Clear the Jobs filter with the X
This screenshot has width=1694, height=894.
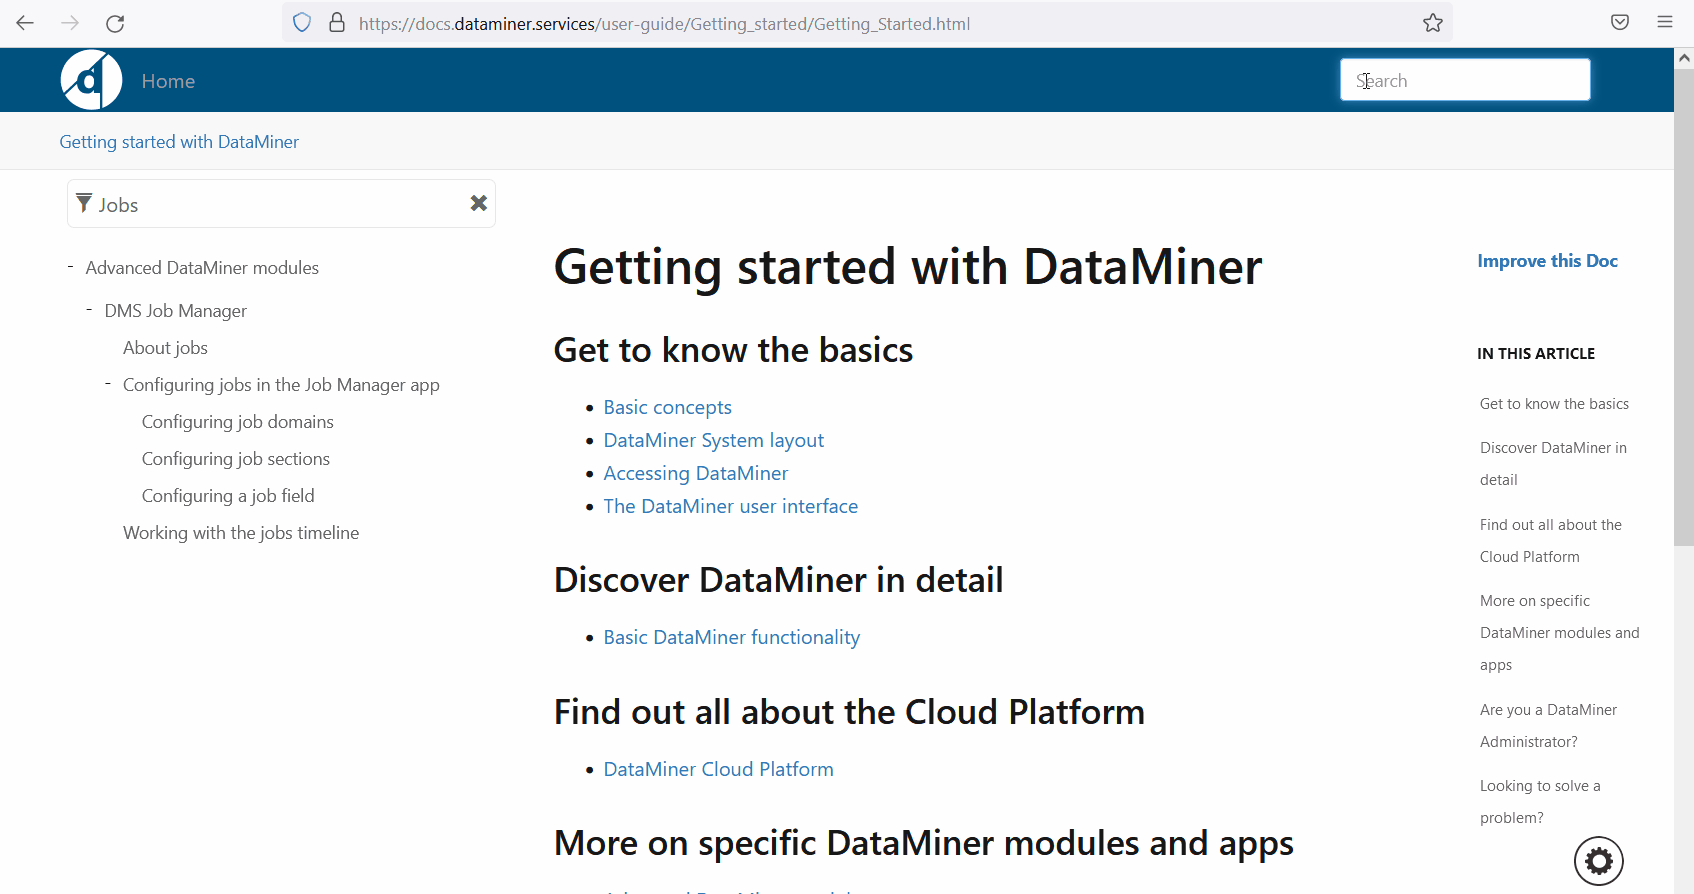pyautogui.click(x=479, y=203)
